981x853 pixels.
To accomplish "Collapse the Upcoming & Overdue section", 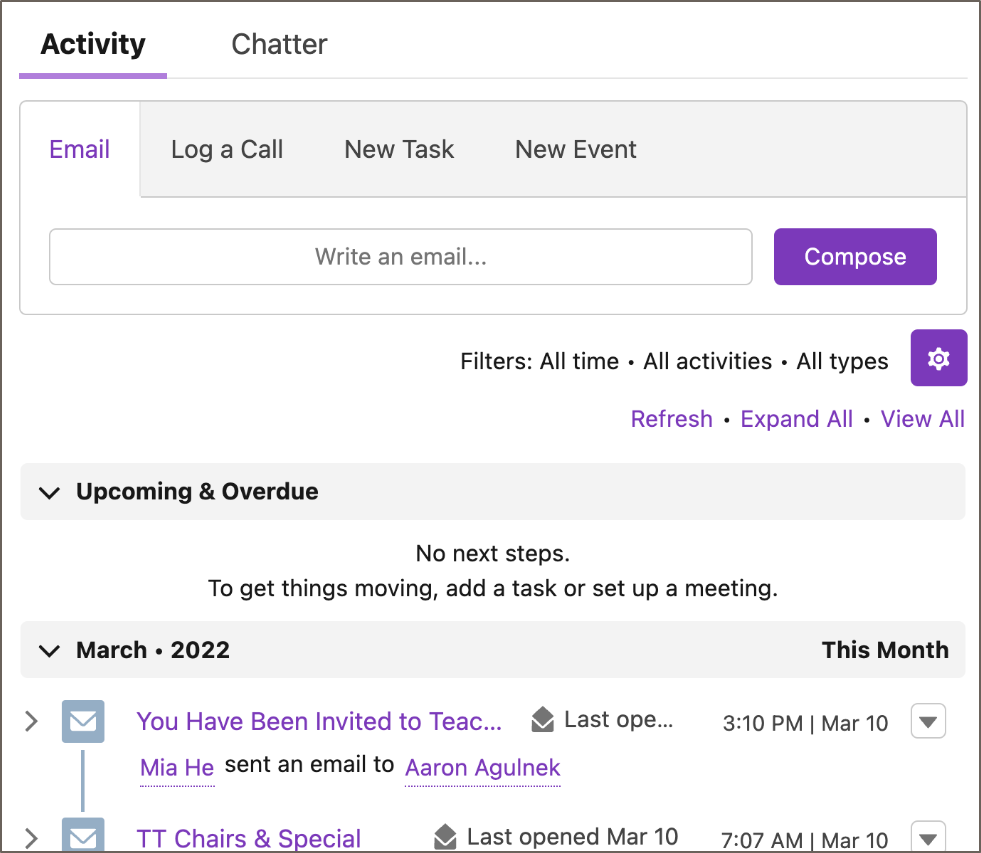I will point(49,493).
